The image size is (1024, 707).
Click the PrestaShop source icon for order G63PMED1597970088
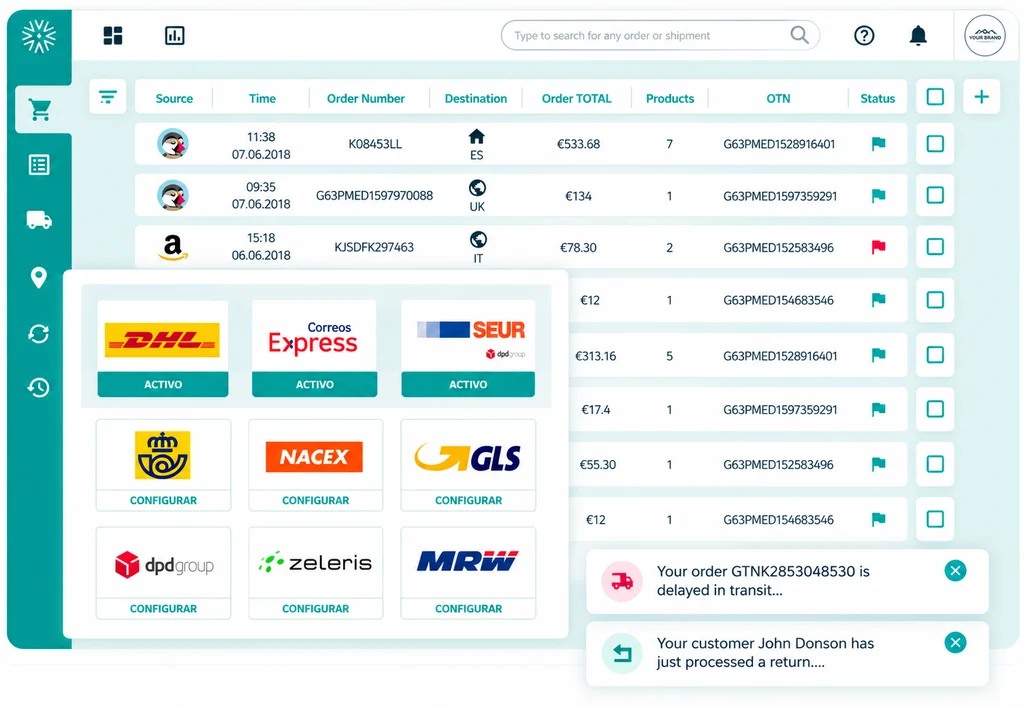(x=173, y=195)
